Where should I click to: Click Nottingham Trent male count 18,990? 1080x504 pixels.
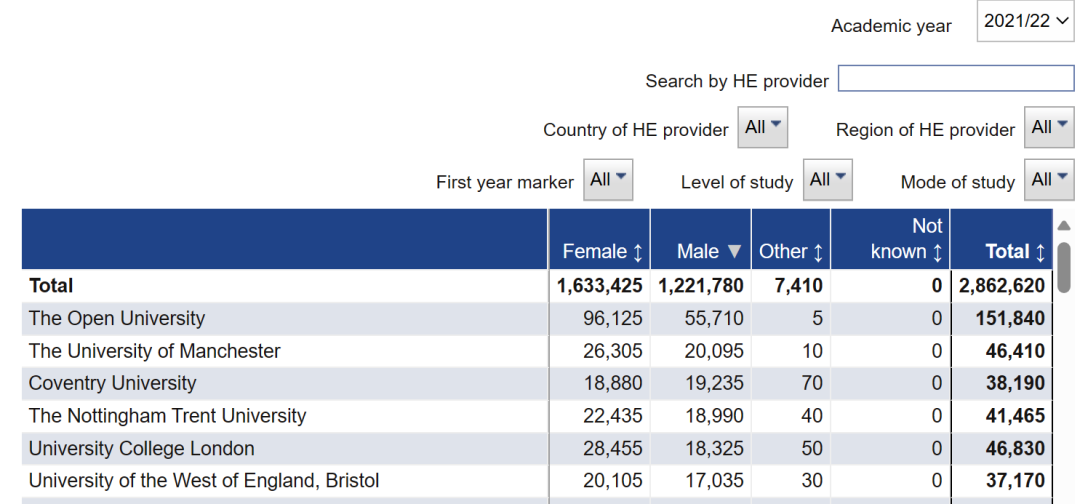714,416
